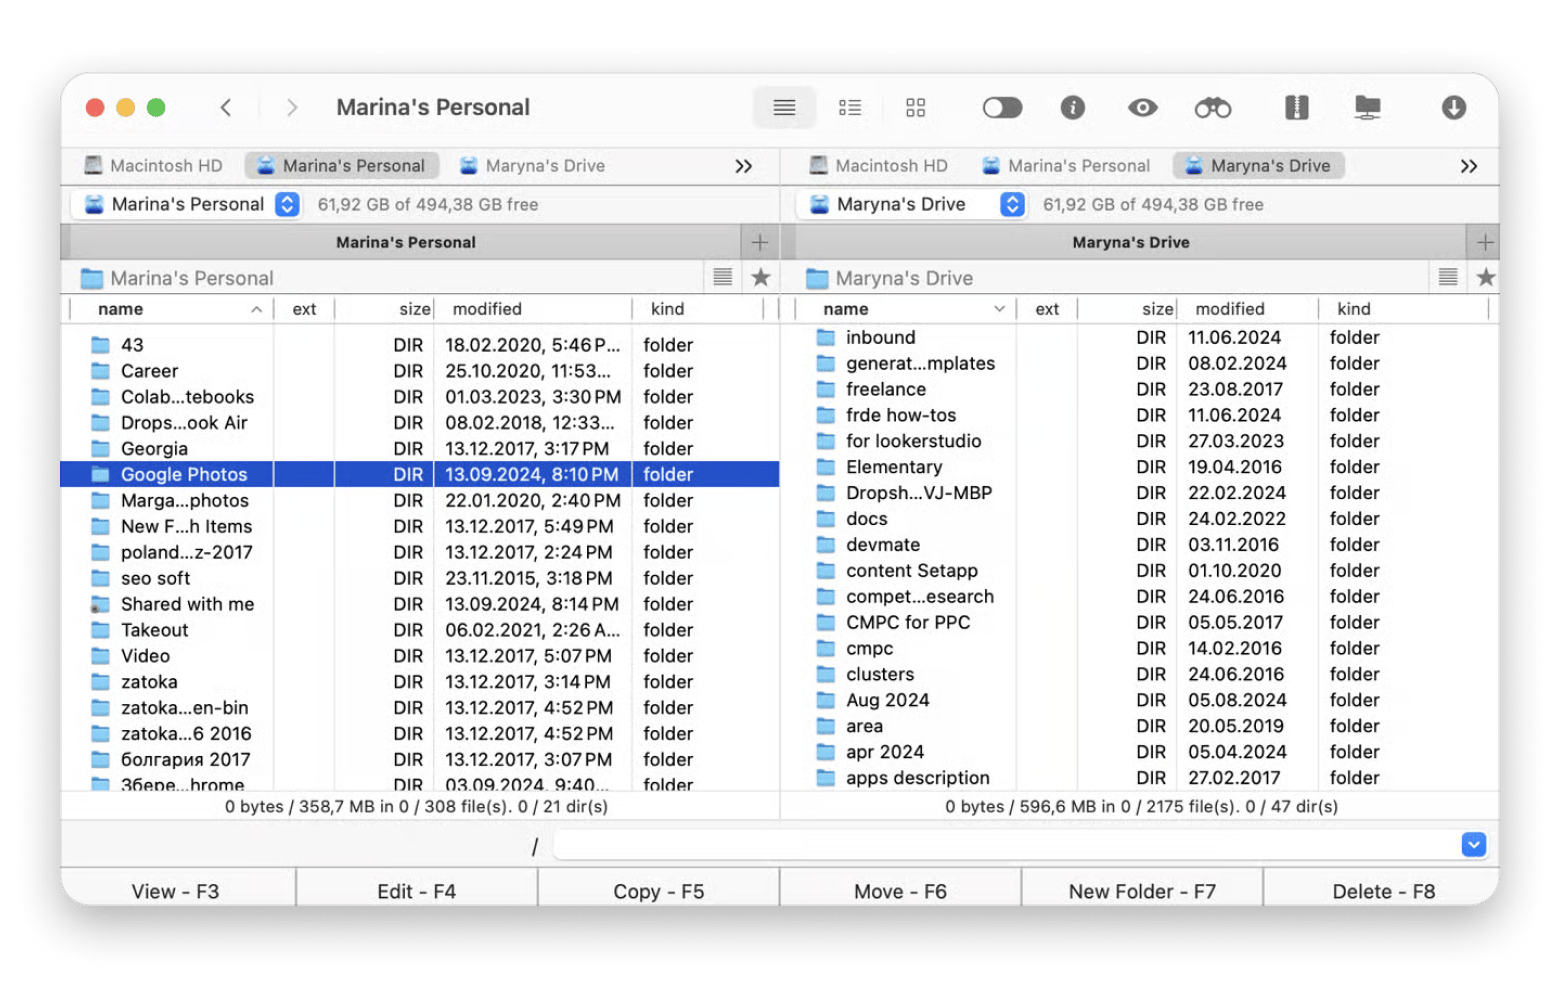Screen dimensions: 1560x986
Task: Click View - F3 button
Action: pos(176,891)
